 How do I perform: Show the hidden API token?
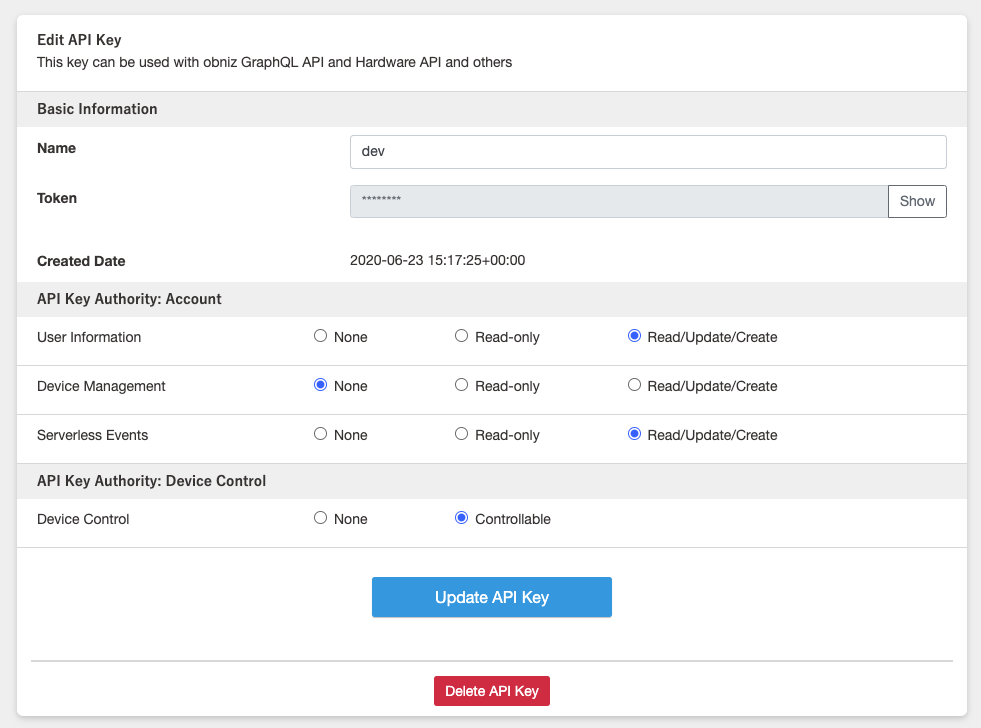tap(916, 201)
